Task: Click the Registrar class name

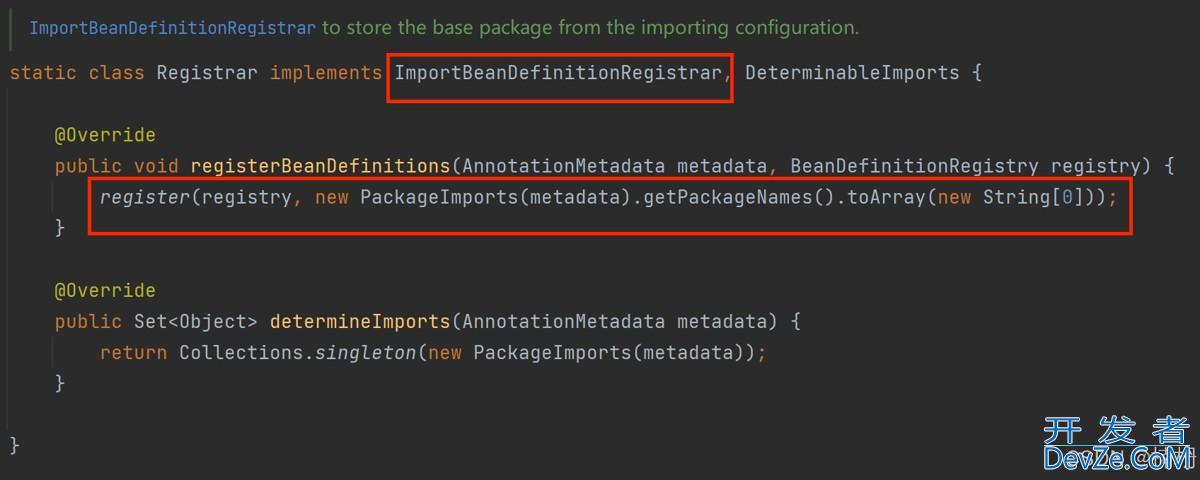Action: point(207,73)
